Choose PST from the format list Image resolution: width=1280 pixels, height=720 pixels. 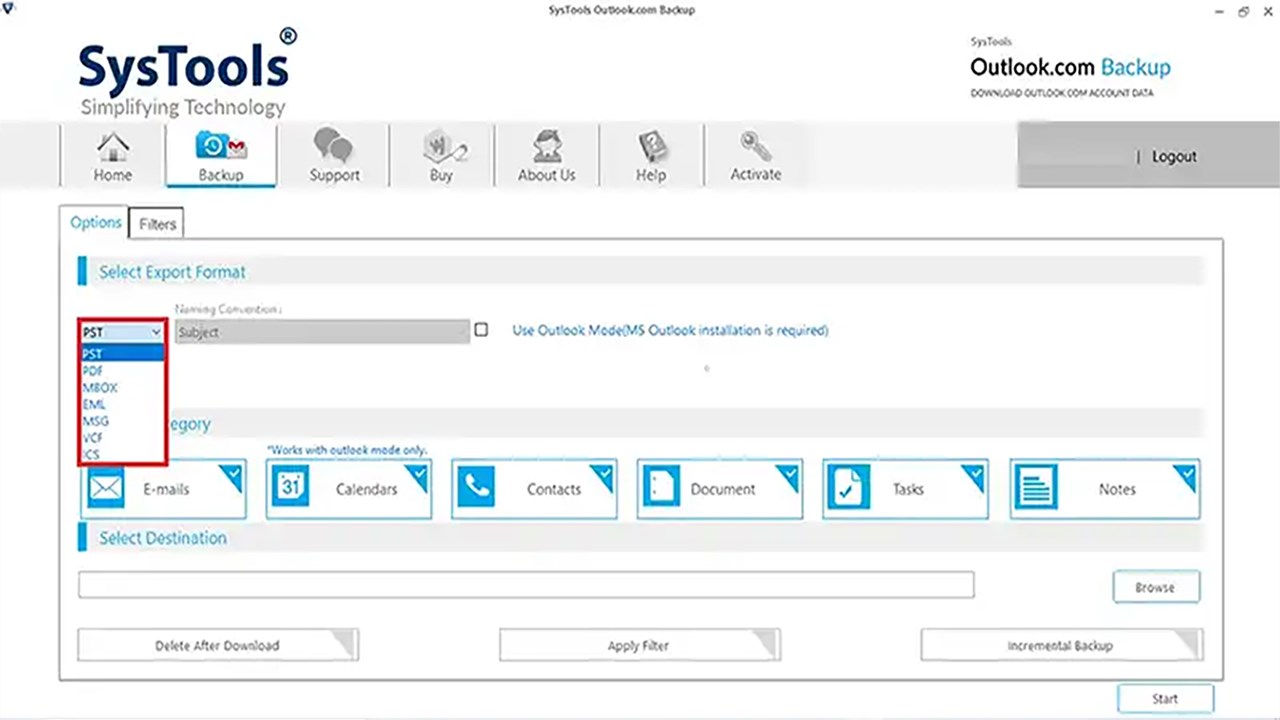click(x=122, y=353)
